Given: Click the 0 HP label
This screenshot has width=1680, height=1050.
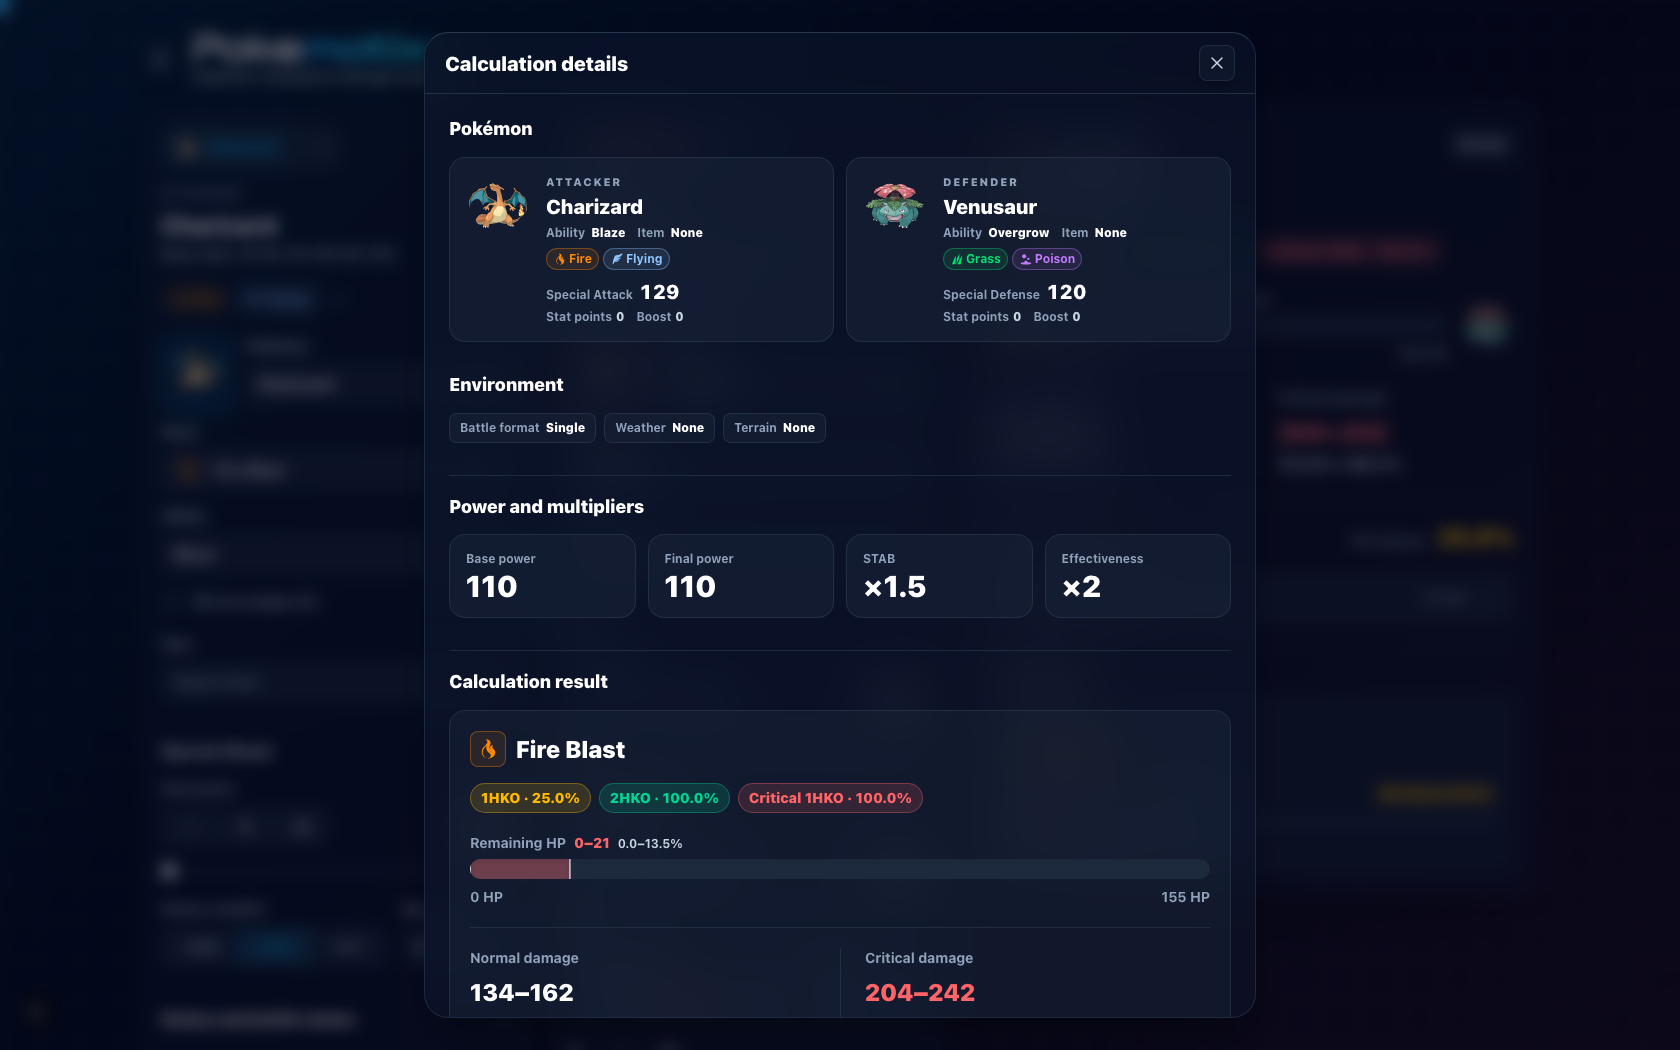Looking at the screenshot, I should (x=486, y=897).
